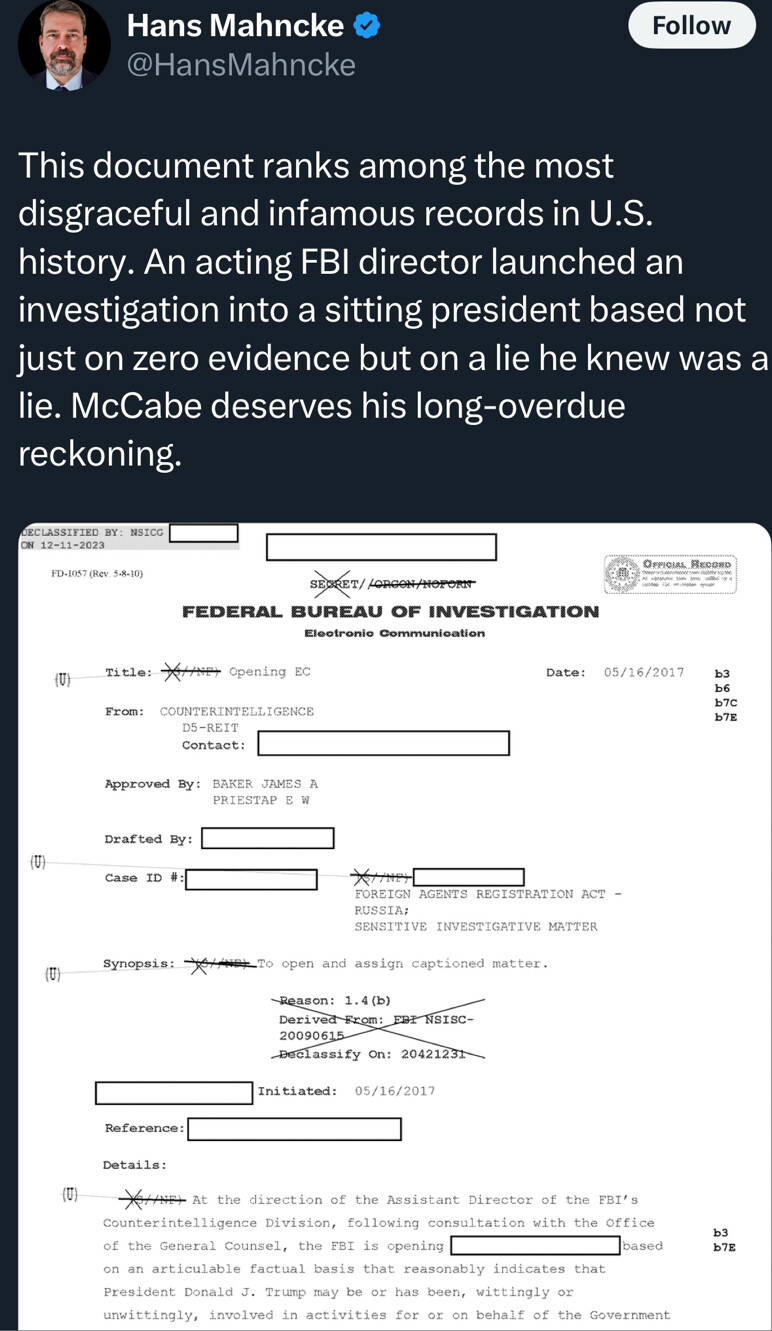
Task: Follow Hans Mahncke
Action: click(691, 26)
